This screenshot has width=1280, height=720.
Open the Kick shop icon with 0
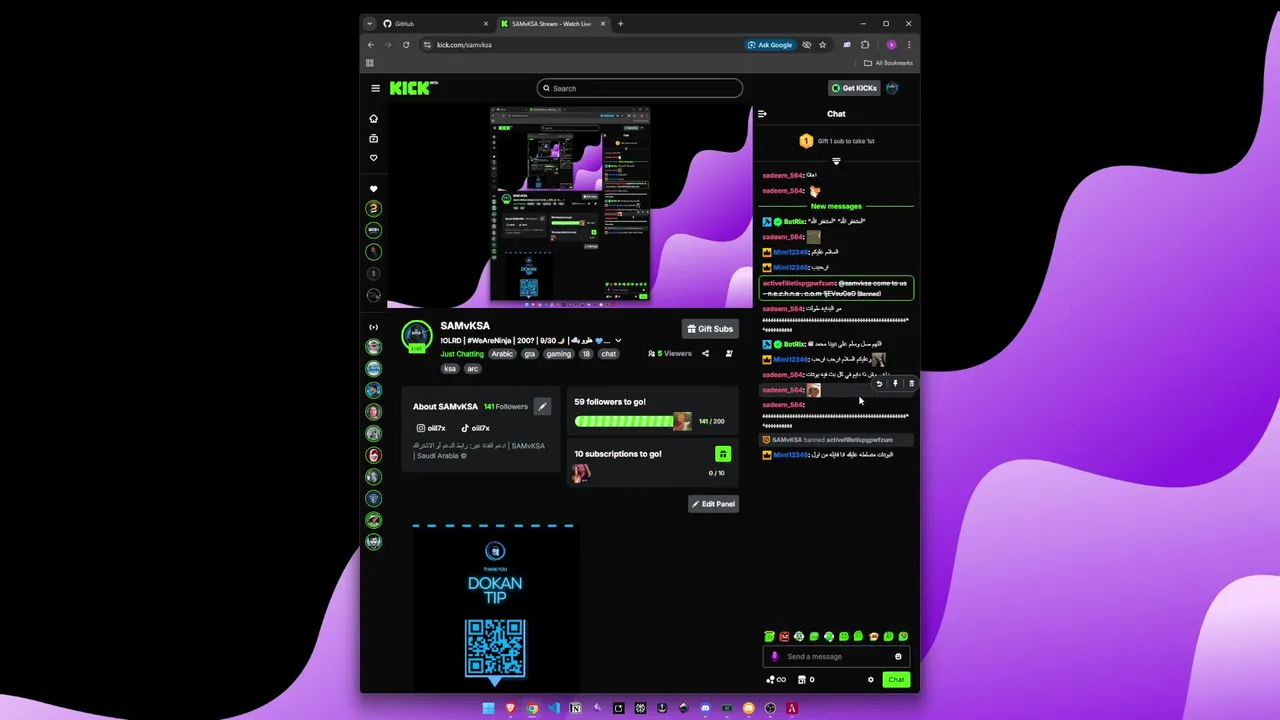click(x=805, y=680)
